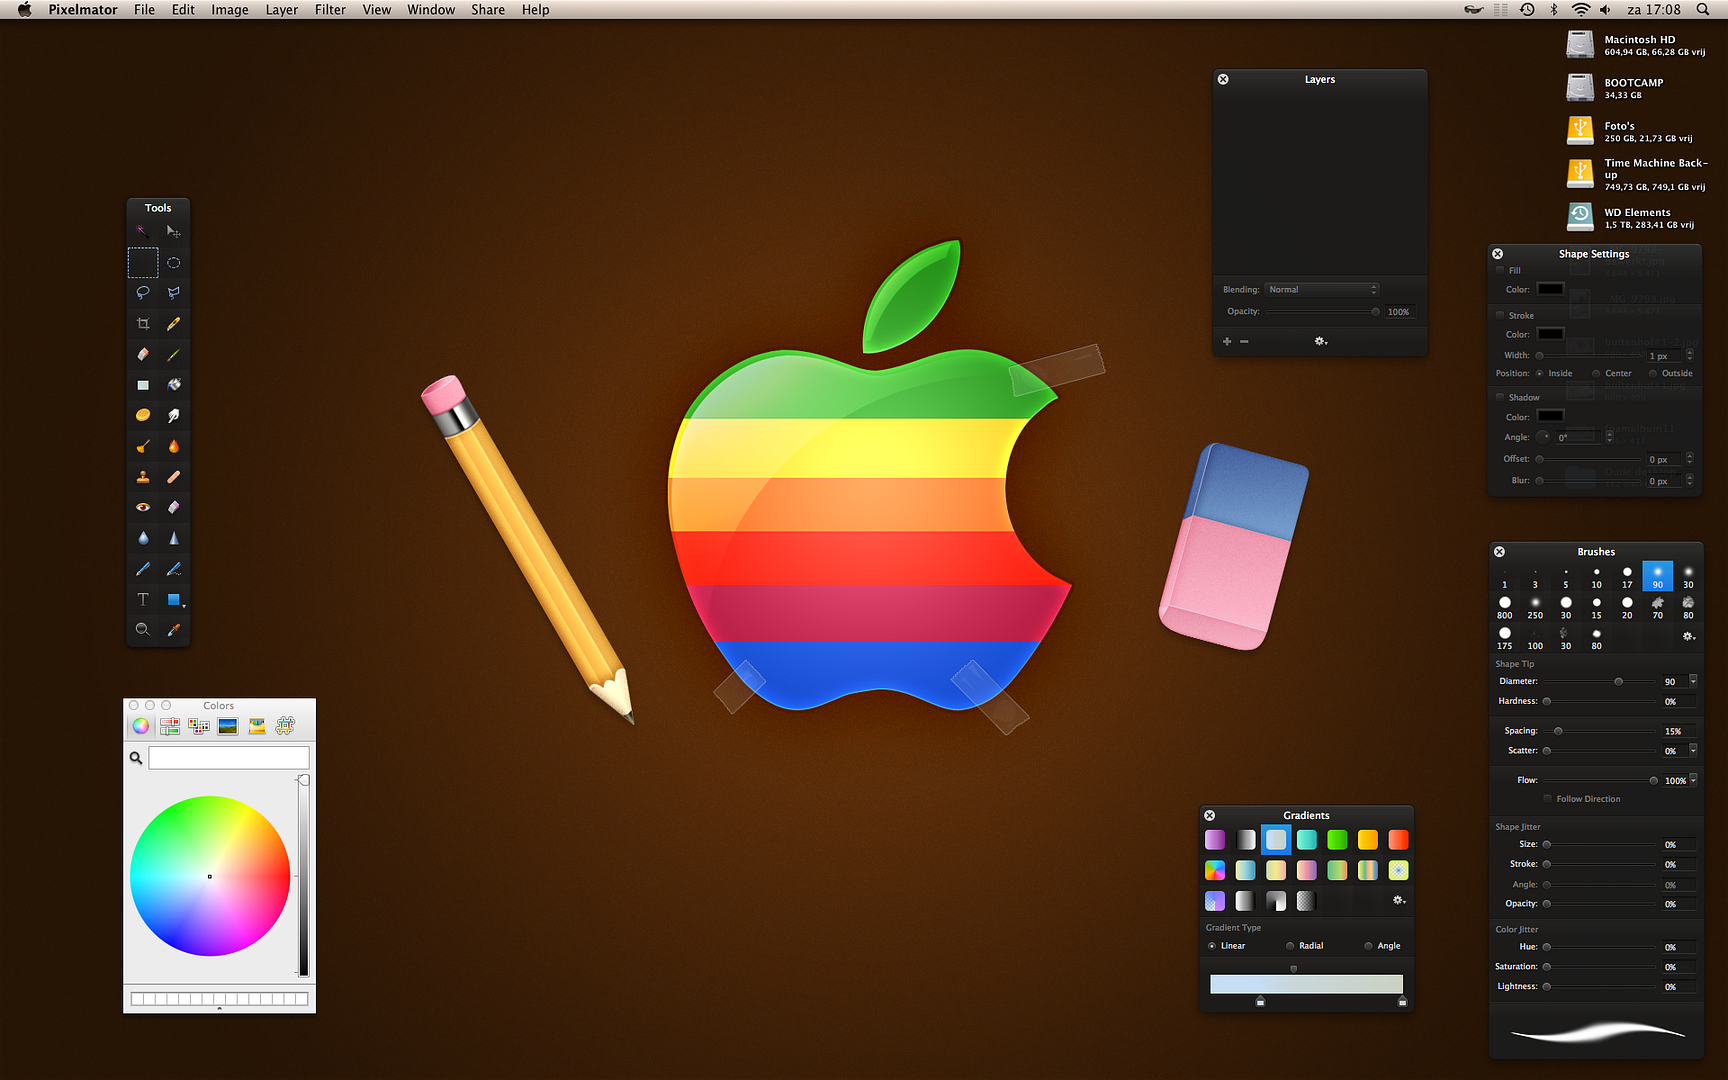Add a new layer with plus button

(x=1227, y=342)
